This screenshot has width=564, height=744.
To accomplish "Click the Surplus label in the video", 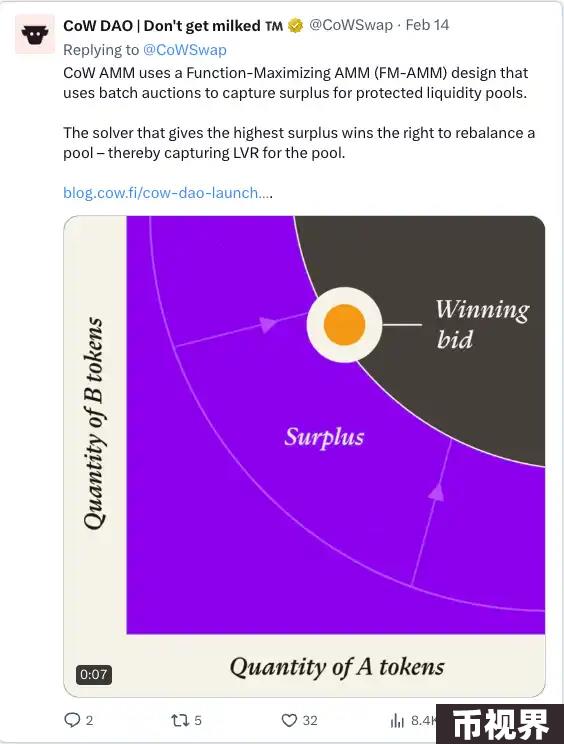I will pyautogui.click(x=324, y=437).
